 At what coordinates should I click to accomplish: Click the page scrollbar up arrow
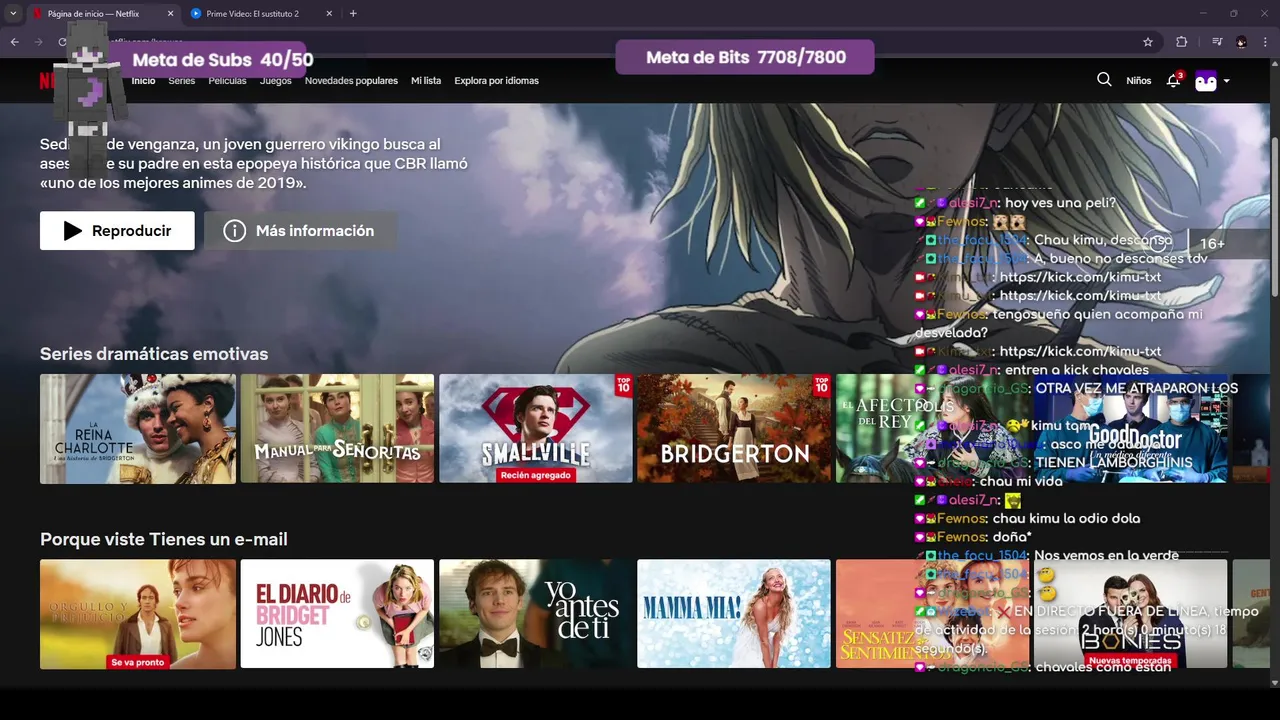pos(1275,63)
